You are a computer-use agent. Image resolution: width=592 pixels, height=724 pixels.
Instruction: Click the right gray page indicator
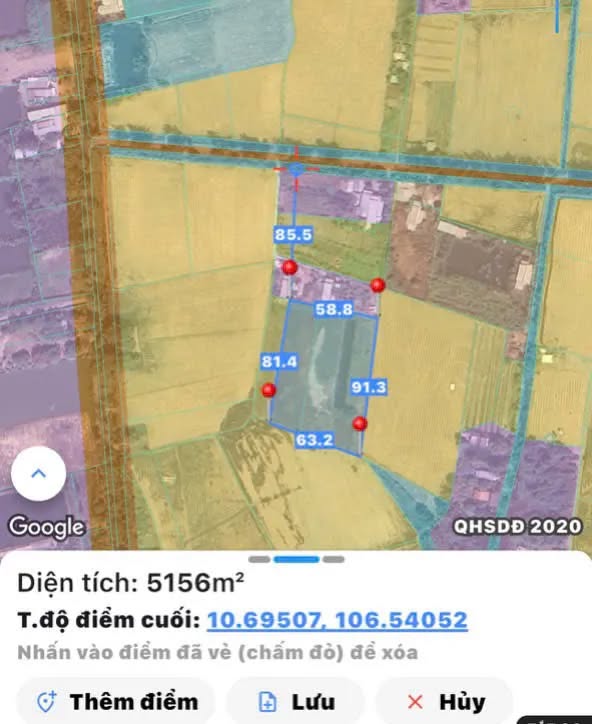coord(333,560)
